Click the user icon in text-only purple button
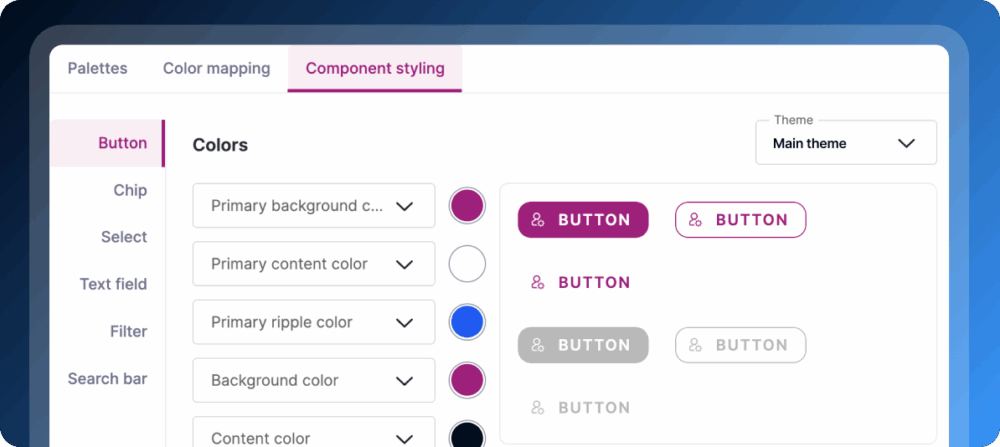The height and width of the screenshot is (447, 1000). tap(538, 283)
